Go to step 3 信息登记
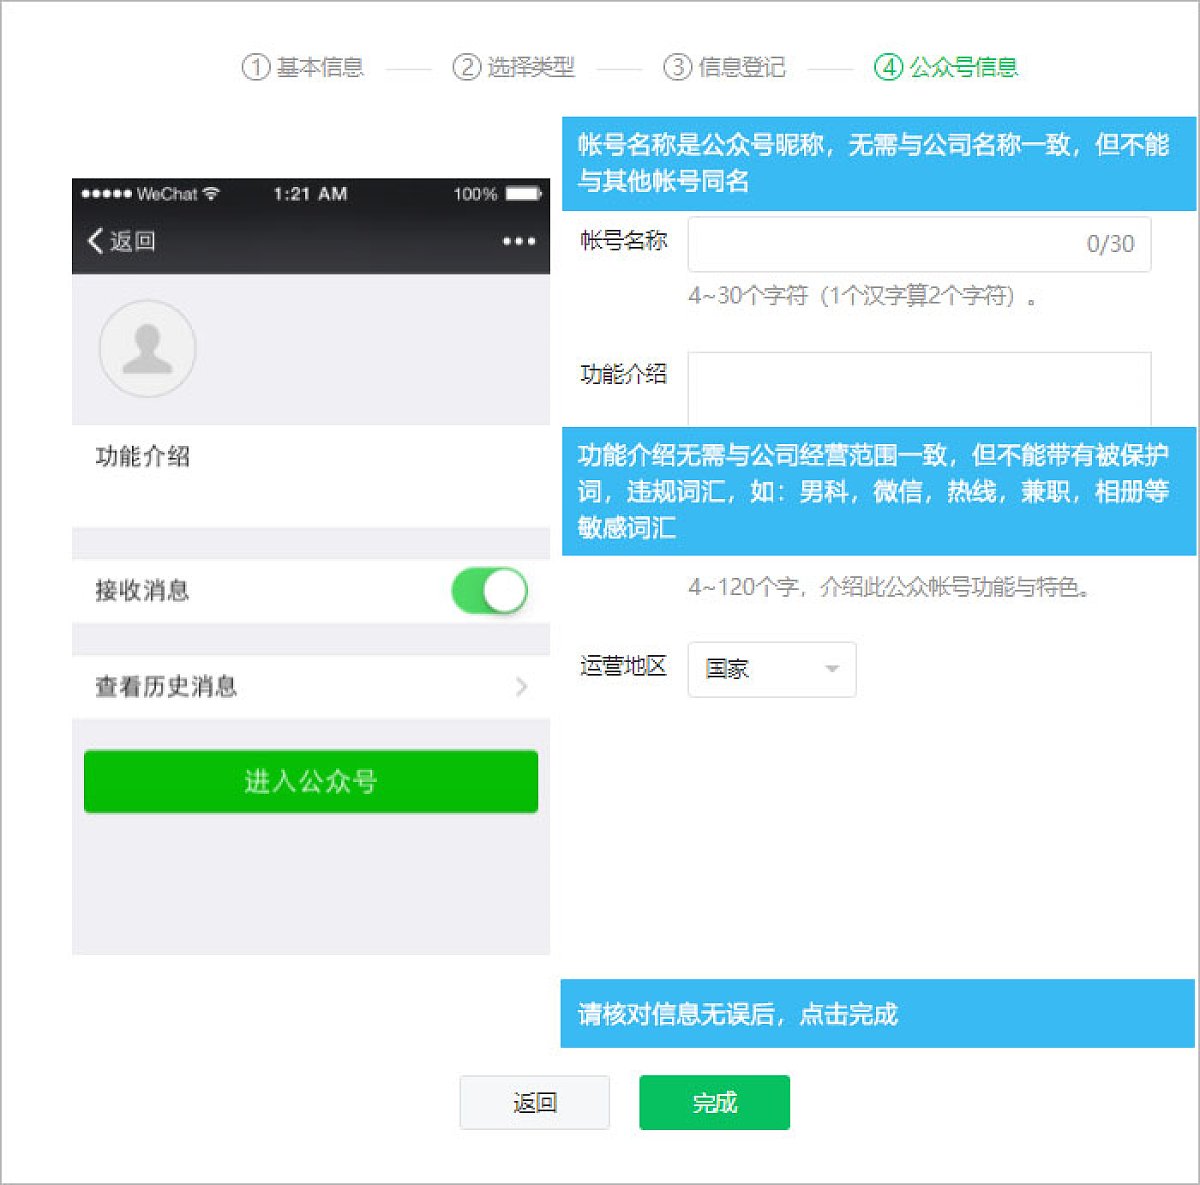1200x1185 pixels. pos(725,67)
